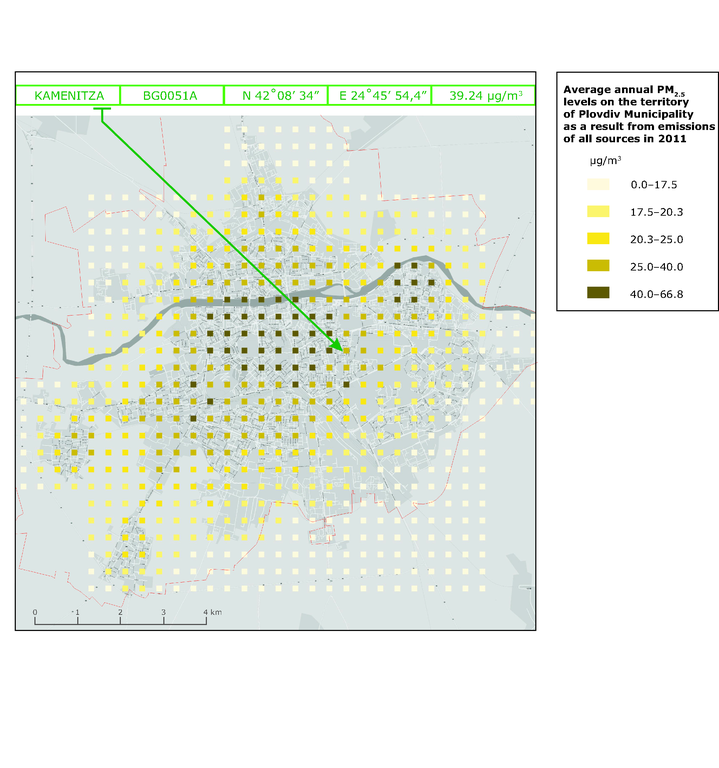Click the 0.0–17.5 legend color swatch

598,185
